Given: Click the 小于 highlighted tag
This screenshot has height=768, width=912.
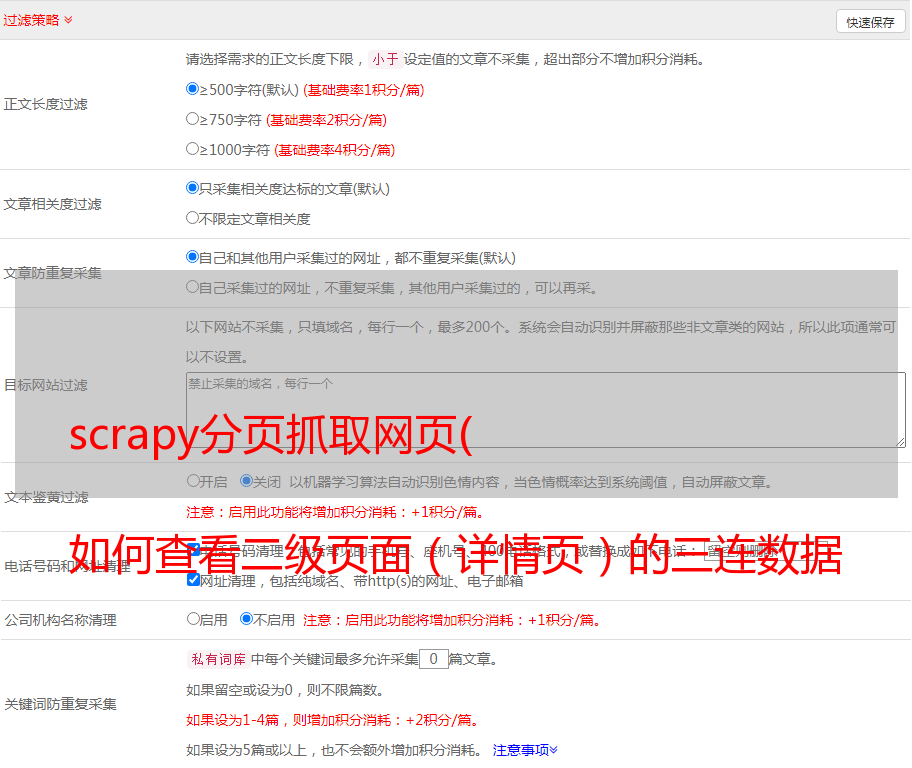Looking at the screenshot, I should tap(385, 59).
